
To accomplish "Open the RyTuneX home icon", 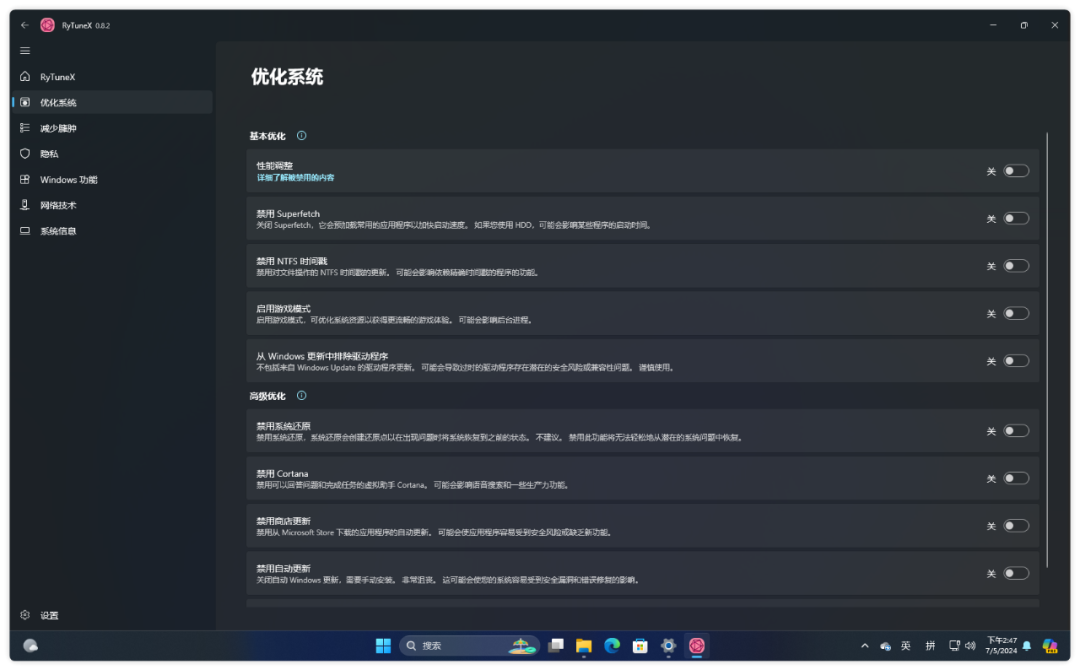I will (x=25, y=76).
